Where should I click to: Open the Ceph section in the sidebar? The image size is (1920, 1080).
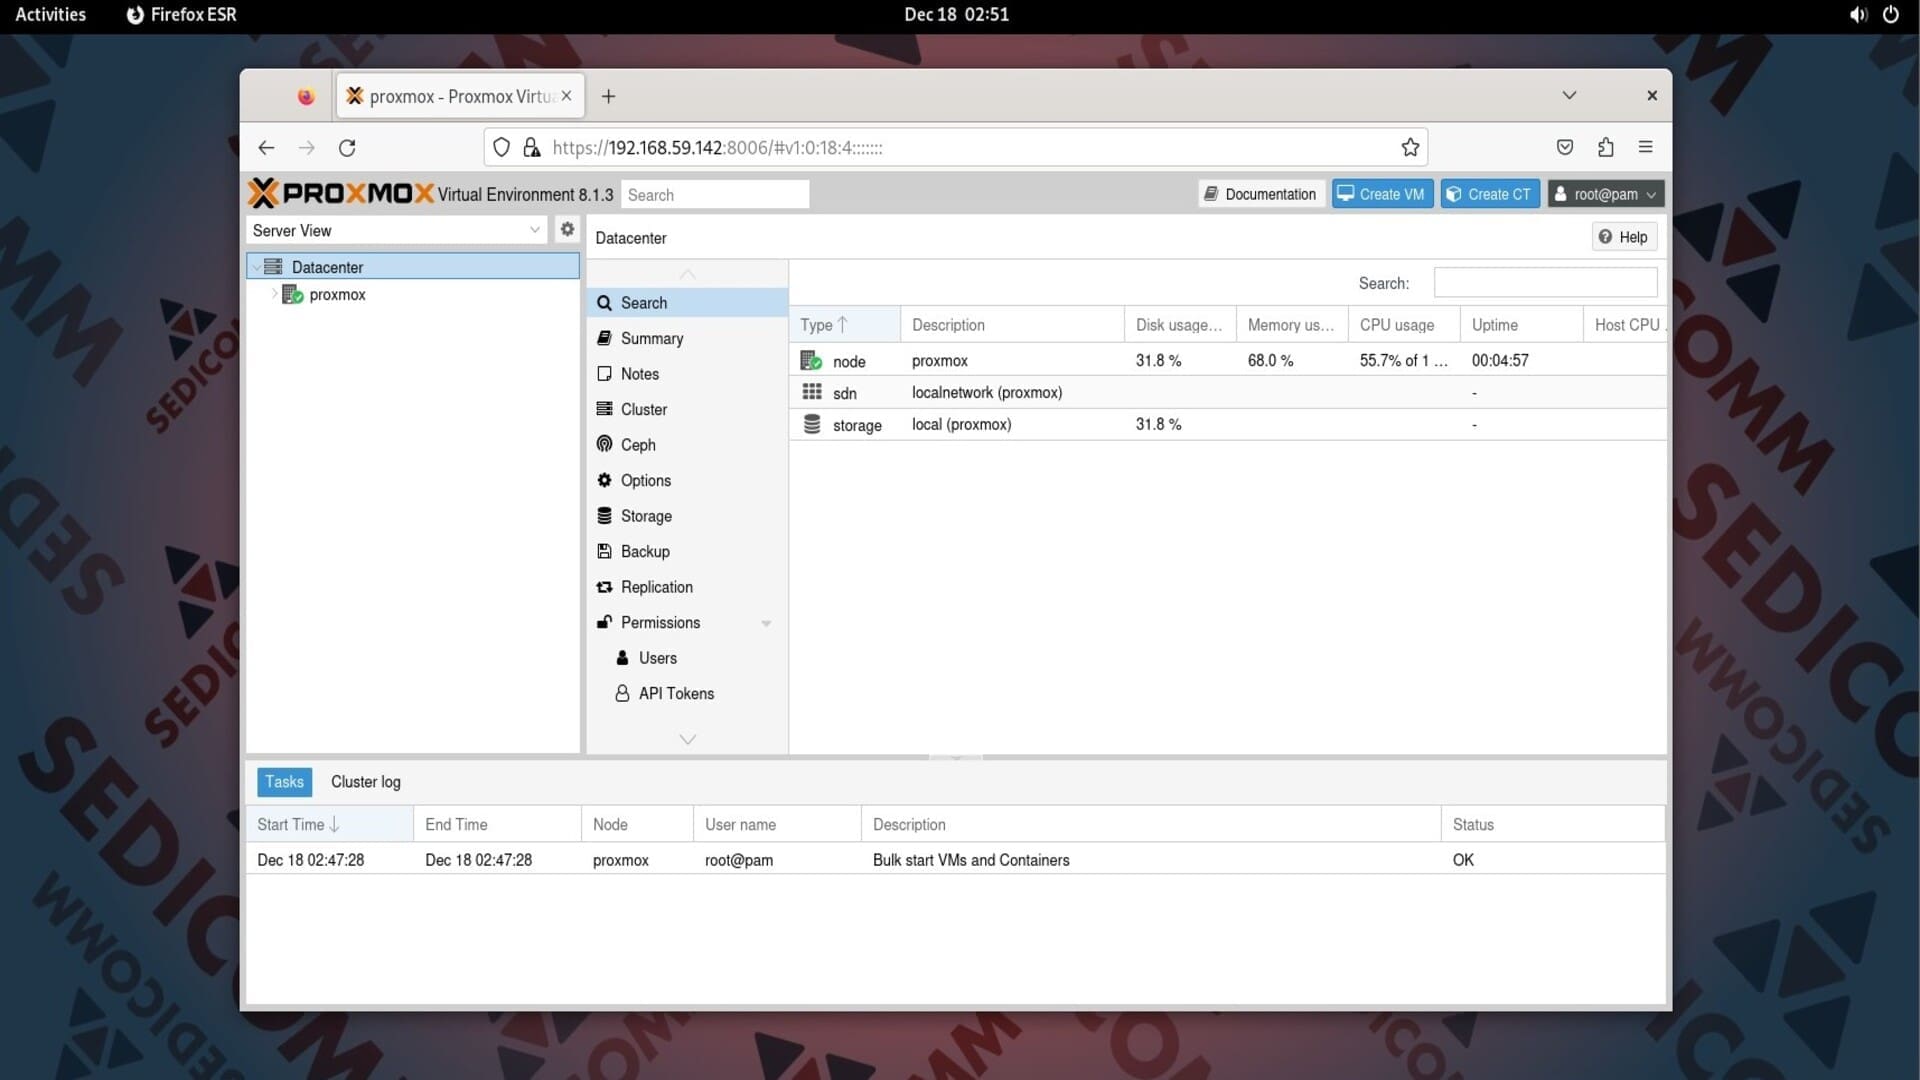(637, 445)
